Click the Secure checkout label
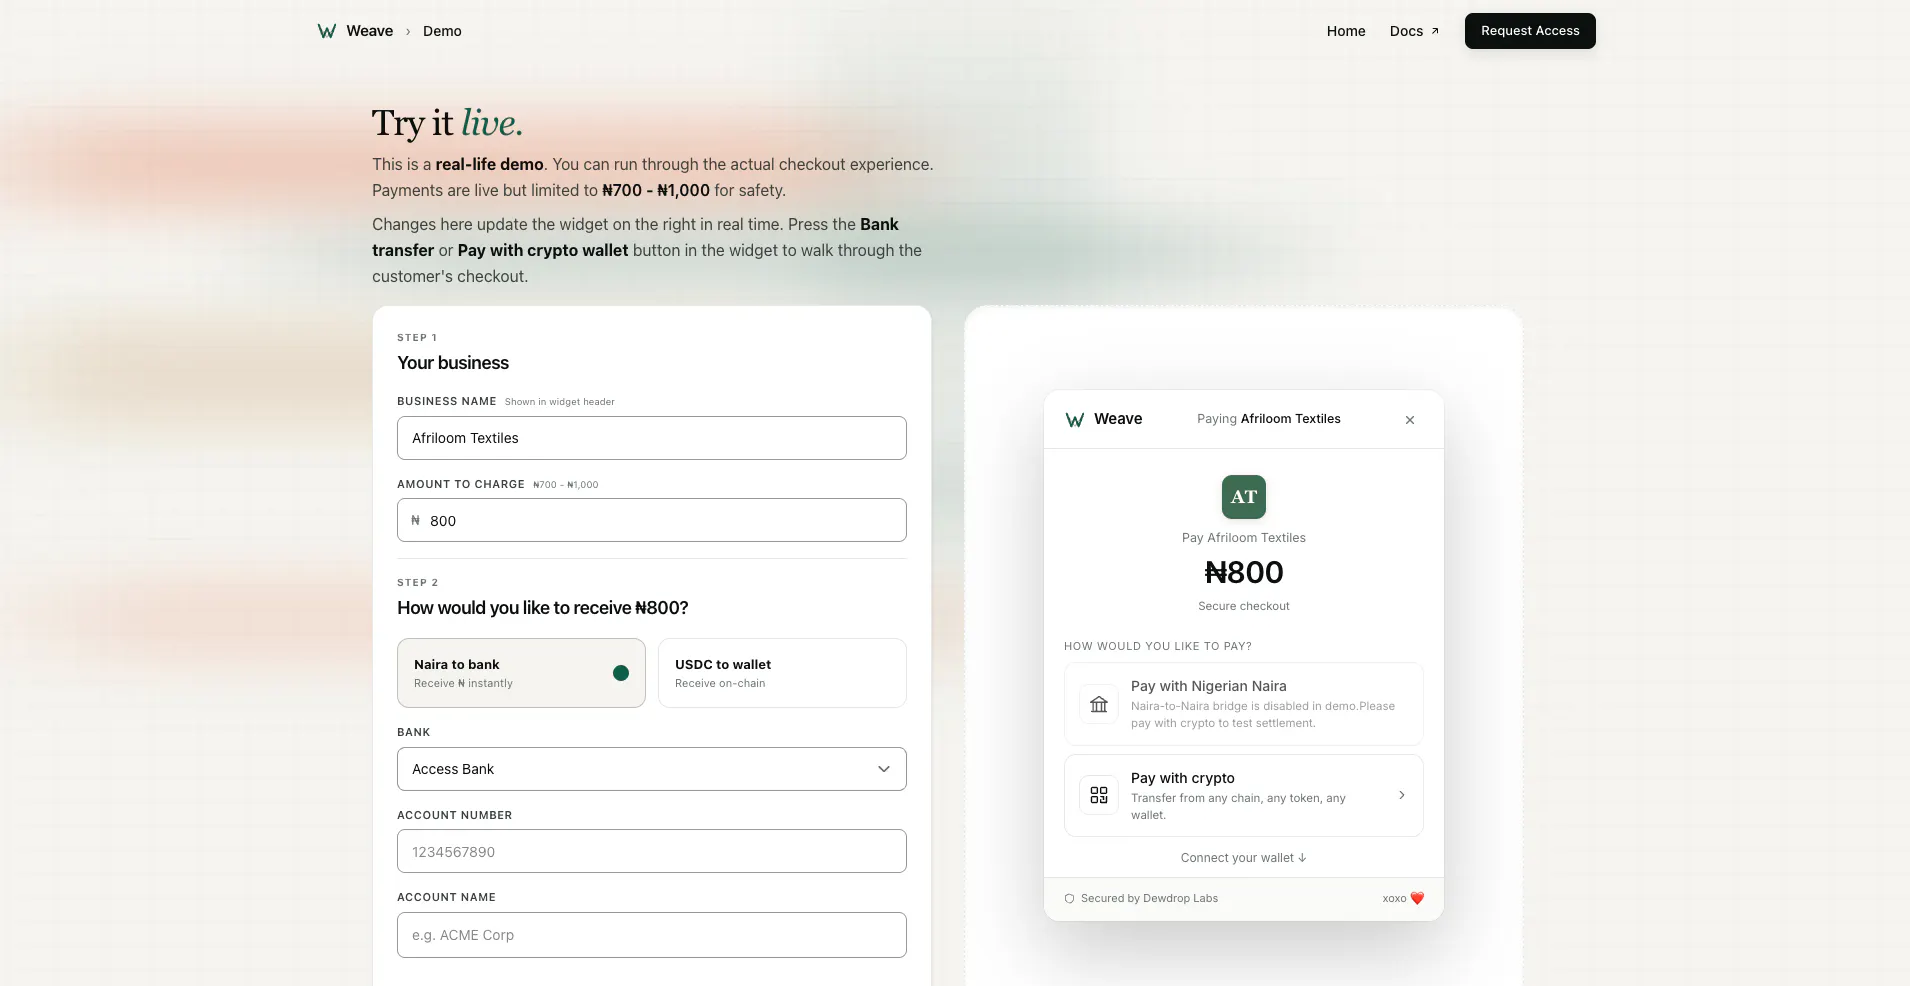The width and height of the screenshot is (1910, 986). tap(1244, 606)
